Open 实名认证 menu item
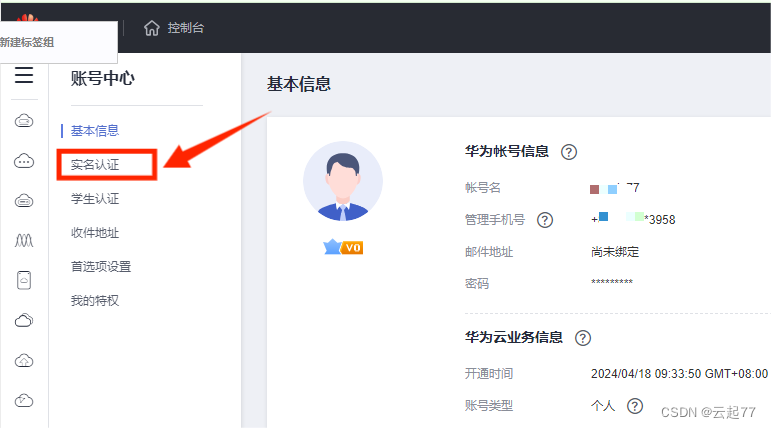Screen dimensions: 771x428 point(95,165)
